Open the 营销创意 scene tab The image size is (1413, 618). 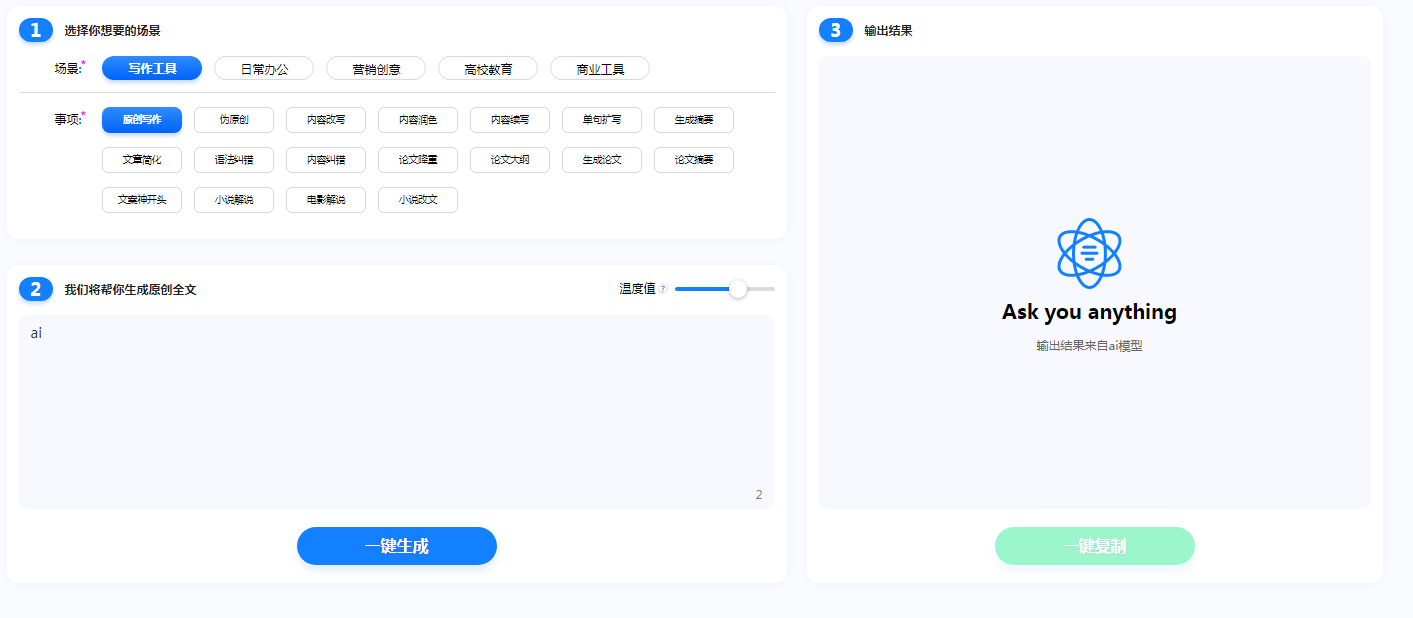(376, 68)
